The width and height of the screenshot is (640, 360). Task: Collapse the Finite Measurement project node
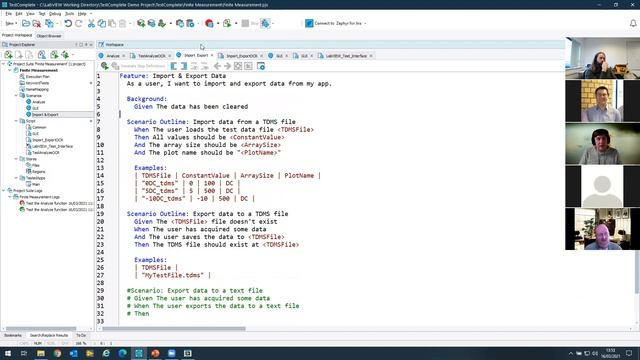pos(10,70)
